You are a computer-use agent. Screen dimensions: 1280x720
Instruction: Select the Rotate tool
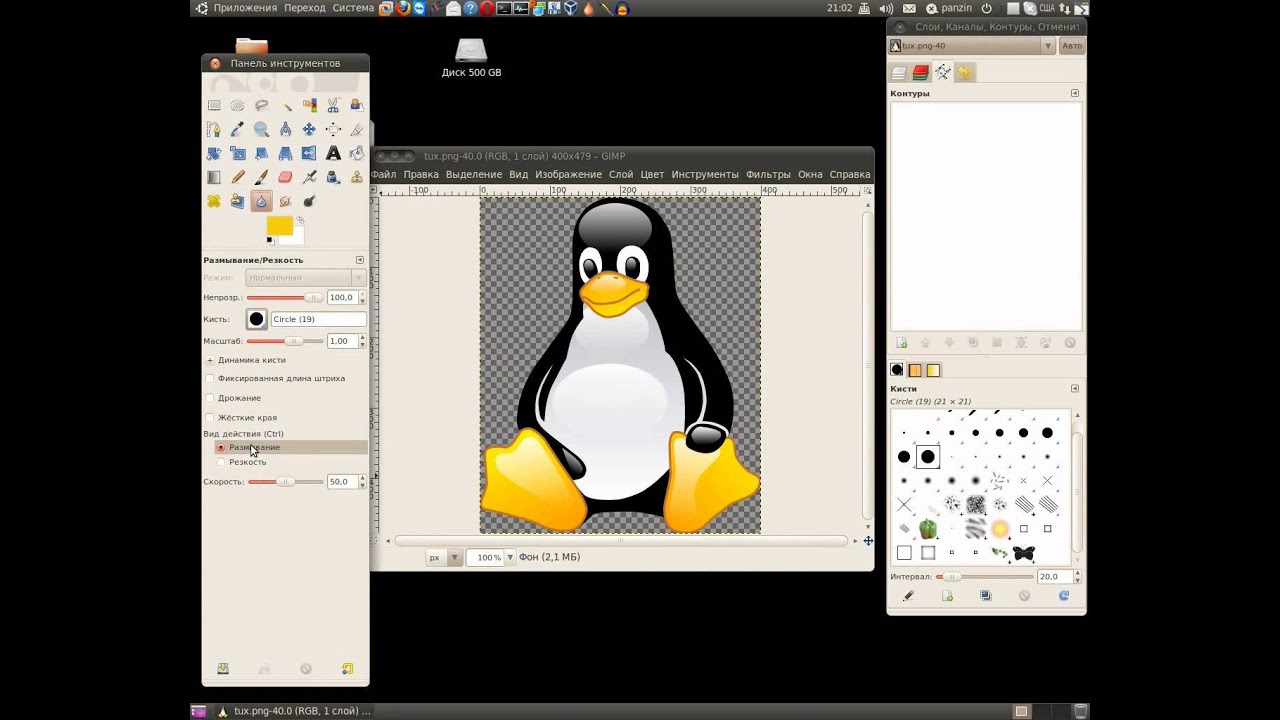[x=214, y=153]
